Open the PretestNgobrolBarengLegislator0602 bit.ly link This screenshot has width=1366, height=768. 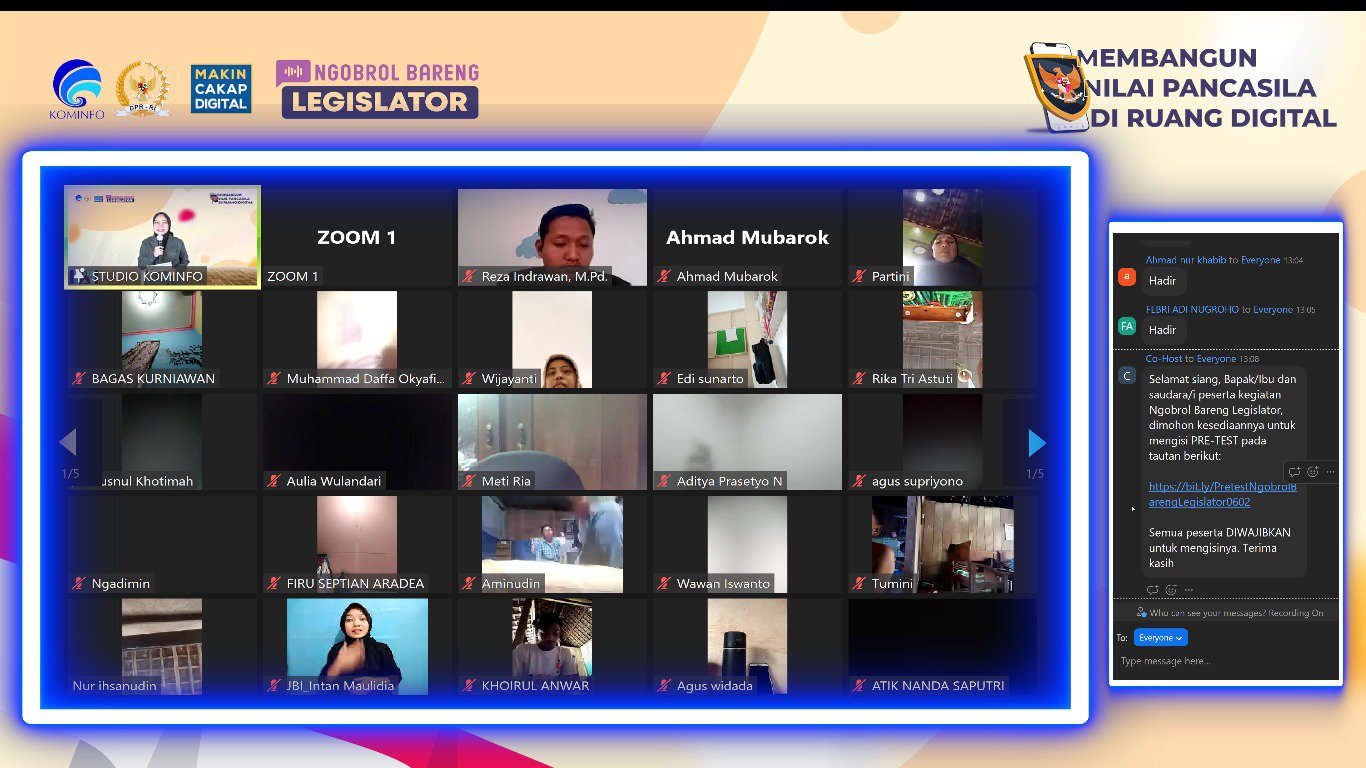1222,494
